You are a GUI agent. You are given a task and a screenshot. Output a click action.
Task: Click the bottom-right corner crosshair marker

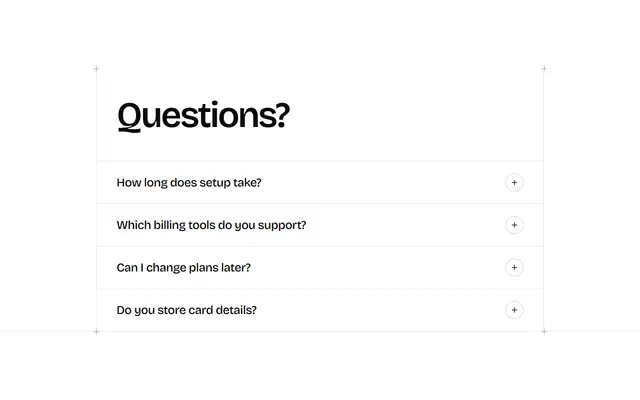544,331
